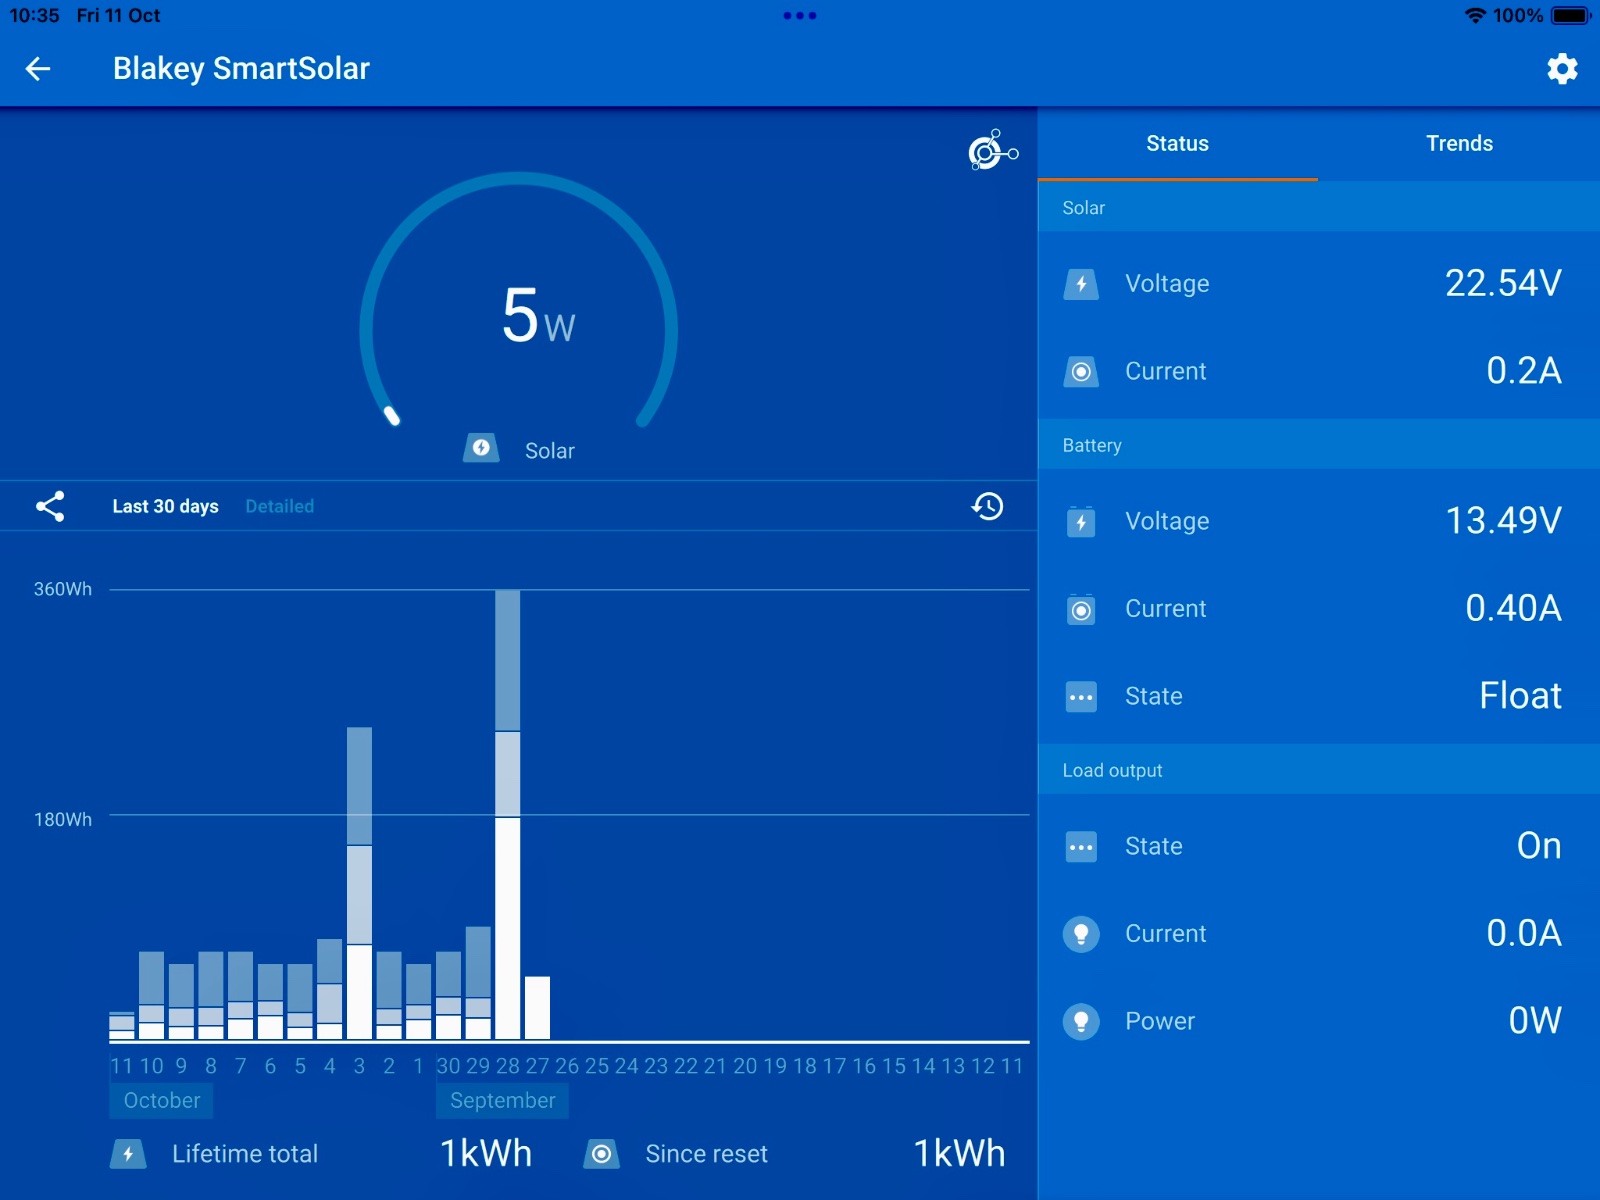Tap the September month label
Image resolution: width=1600 pixels, height=1200 pixels.
pos(502,1101)
